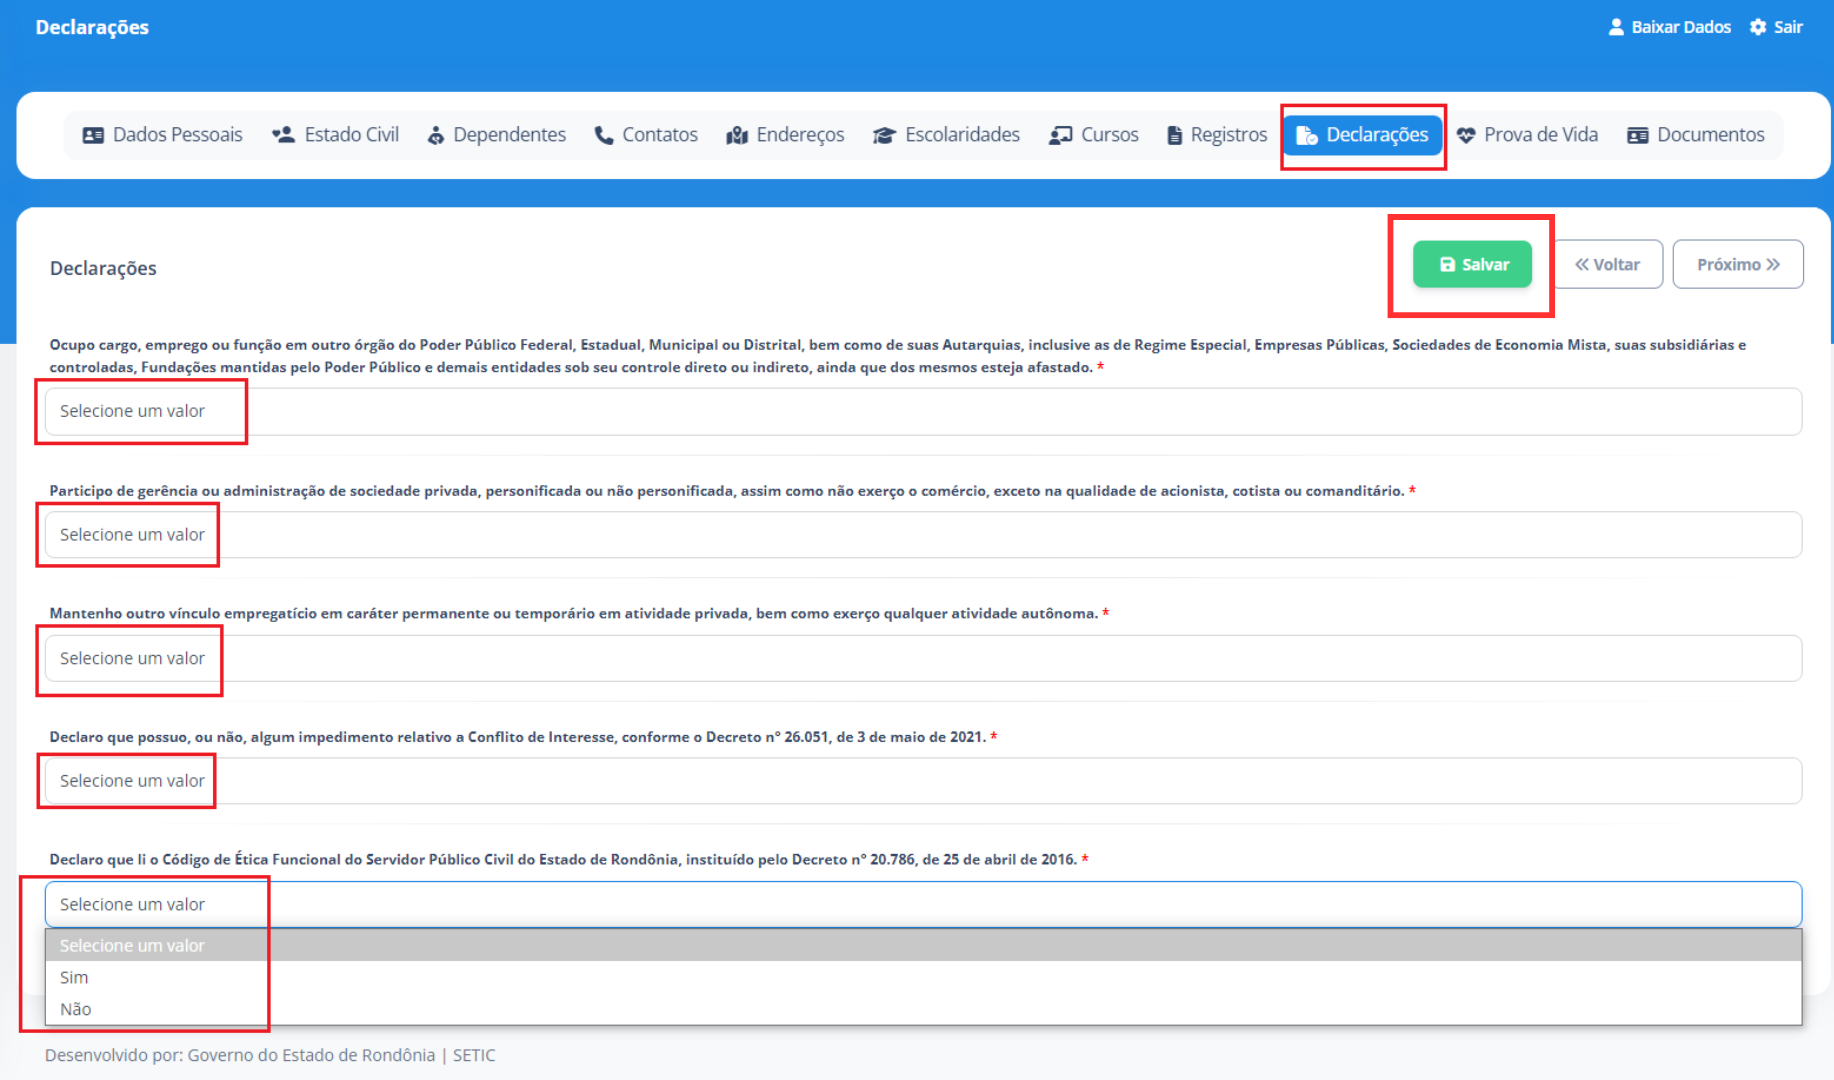
Task: Choose 'Sim' in the open dropdown list
Action: pos(75,977)
